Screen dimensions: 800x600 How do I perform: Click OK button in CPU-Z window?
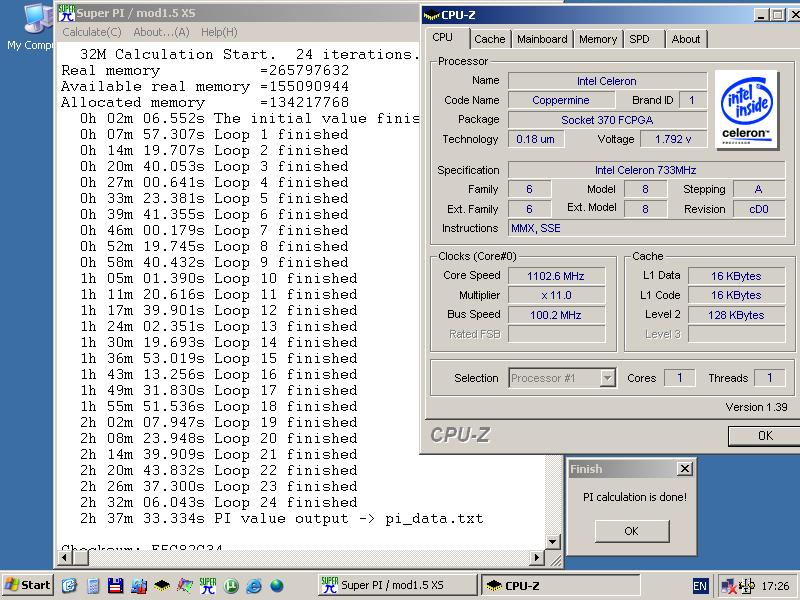pos(764,436)
